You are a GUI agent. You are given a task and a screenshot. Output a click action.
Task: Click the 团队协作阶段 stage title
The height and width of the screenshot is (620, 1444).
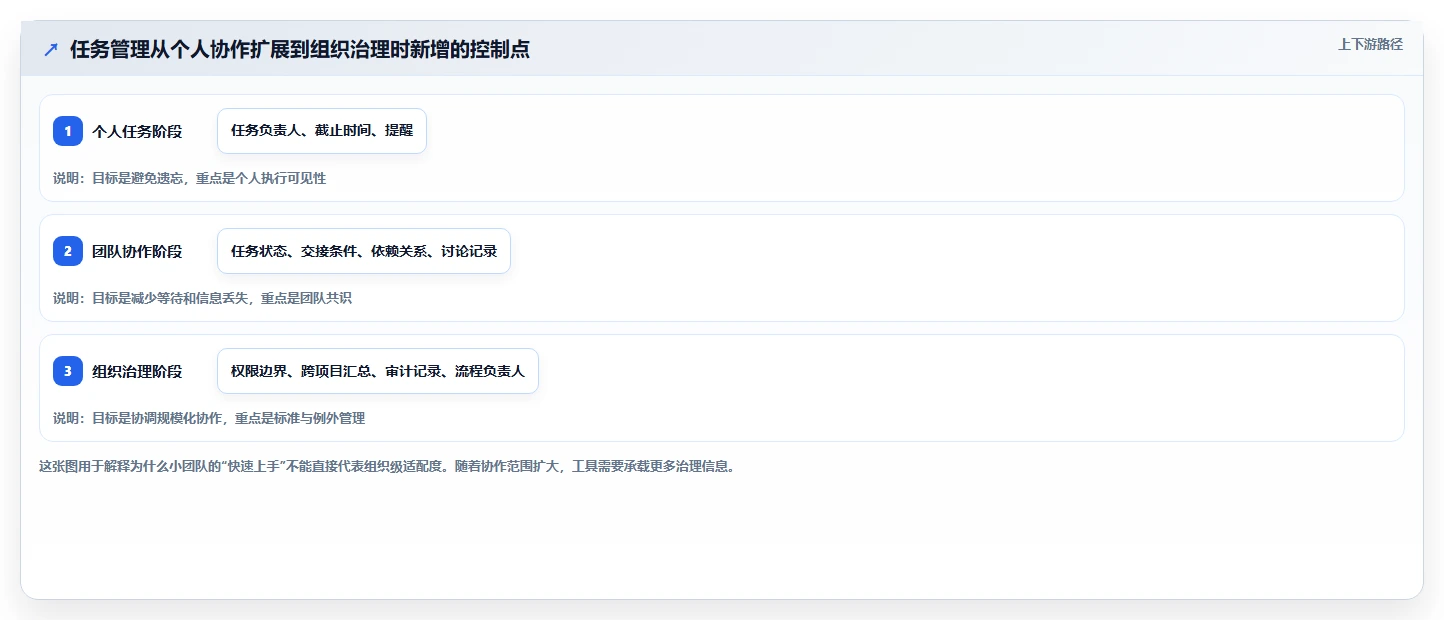(x=137, y=251)
